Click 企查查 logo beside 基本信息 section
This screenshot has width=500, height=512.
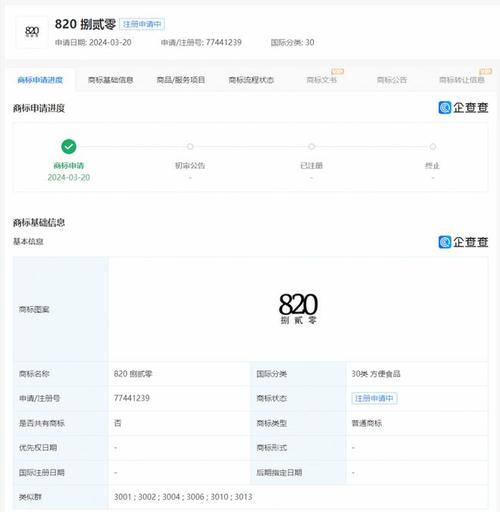[463, 242]
